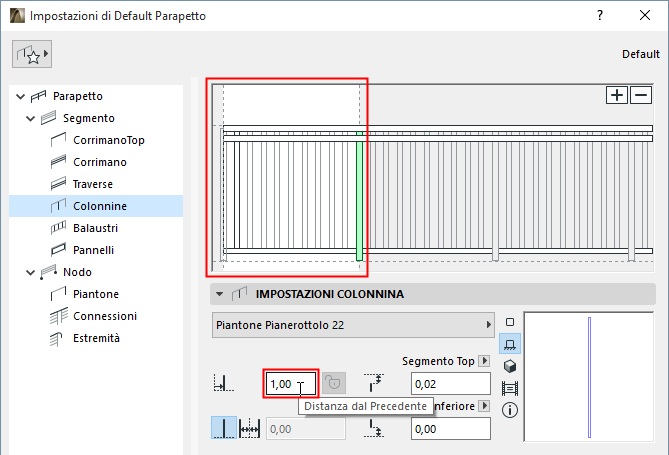Click the top offset icon
669x455 pixels.
click(x=374, y=382)
